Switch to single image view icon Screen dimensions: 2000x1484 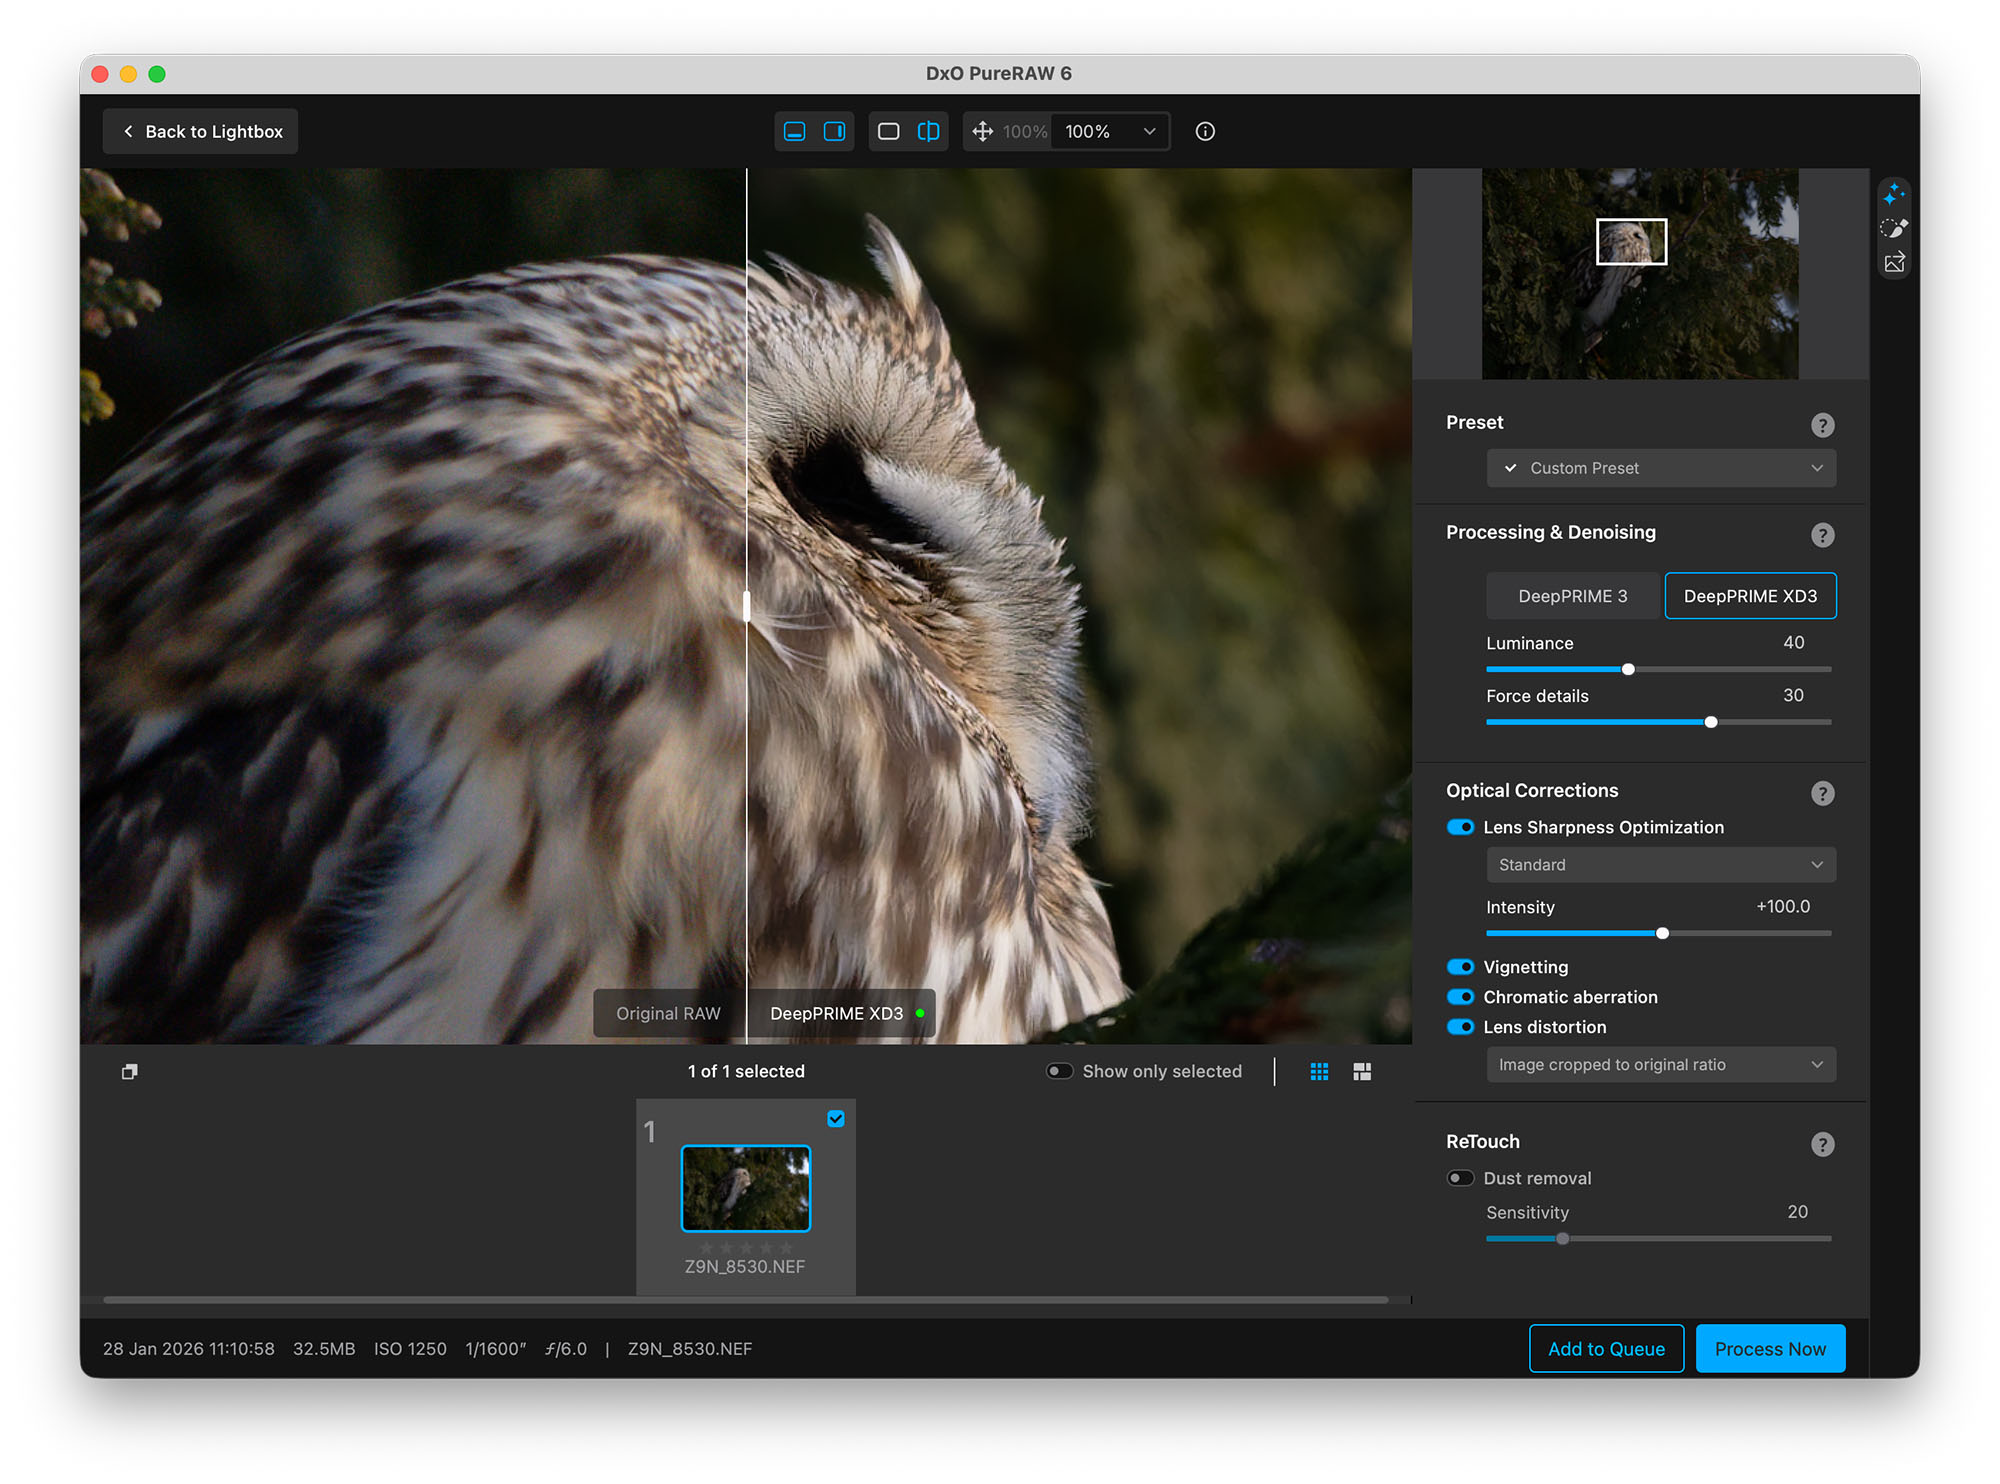(x=888, y=131)
